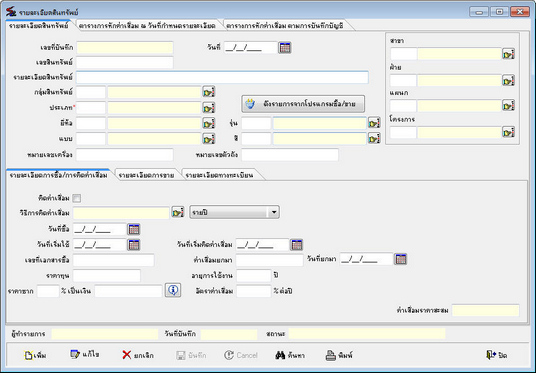Click ดึงรายการจากโปรแกรมซื้อ/ขาย button

[x=303, y=104]
